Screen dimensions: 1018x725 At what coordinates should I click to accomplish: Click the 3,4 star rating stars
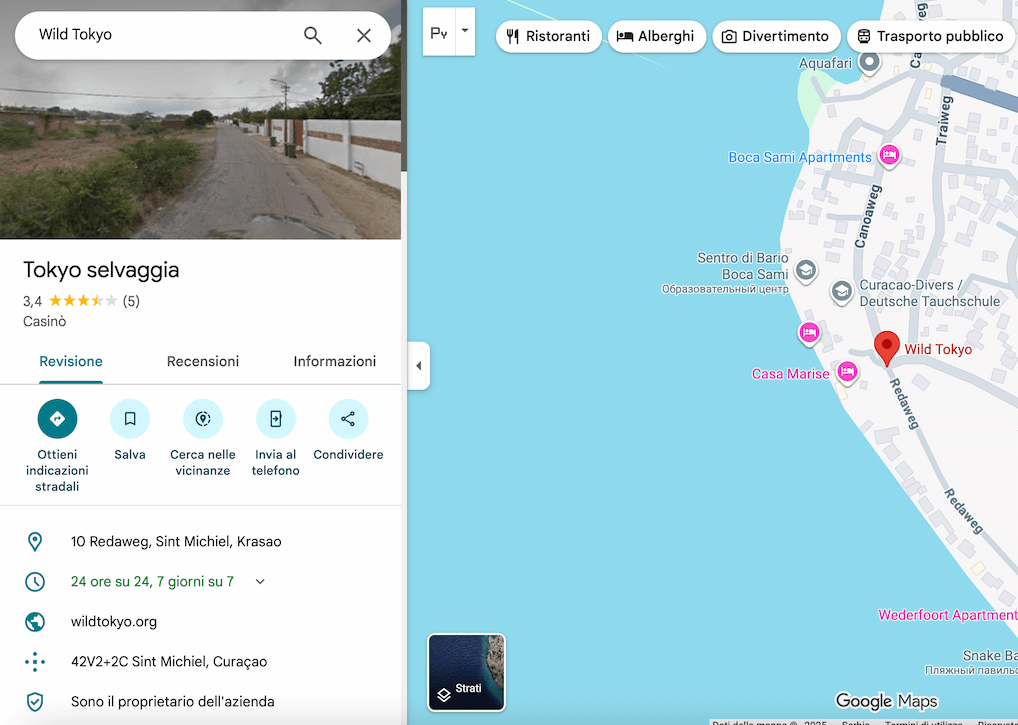pyautogui.click(x=82, y=301)
